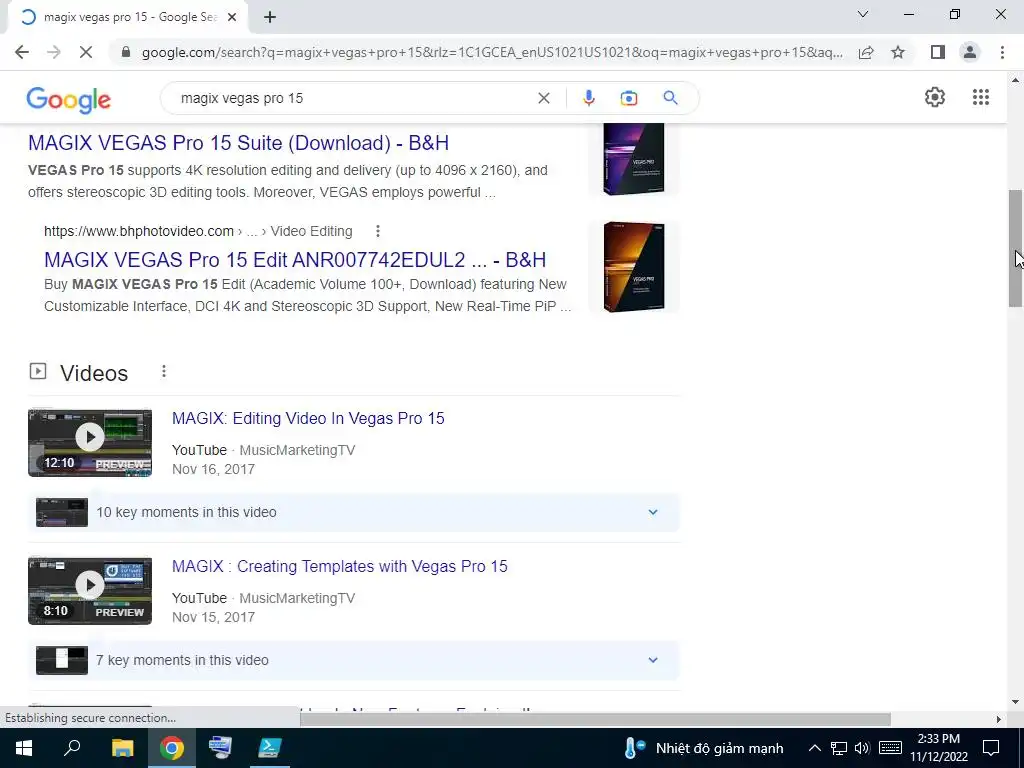Close the magix vegas pro 15 tab
This screenshot has height=768, width=1024.
click(232, 18)
